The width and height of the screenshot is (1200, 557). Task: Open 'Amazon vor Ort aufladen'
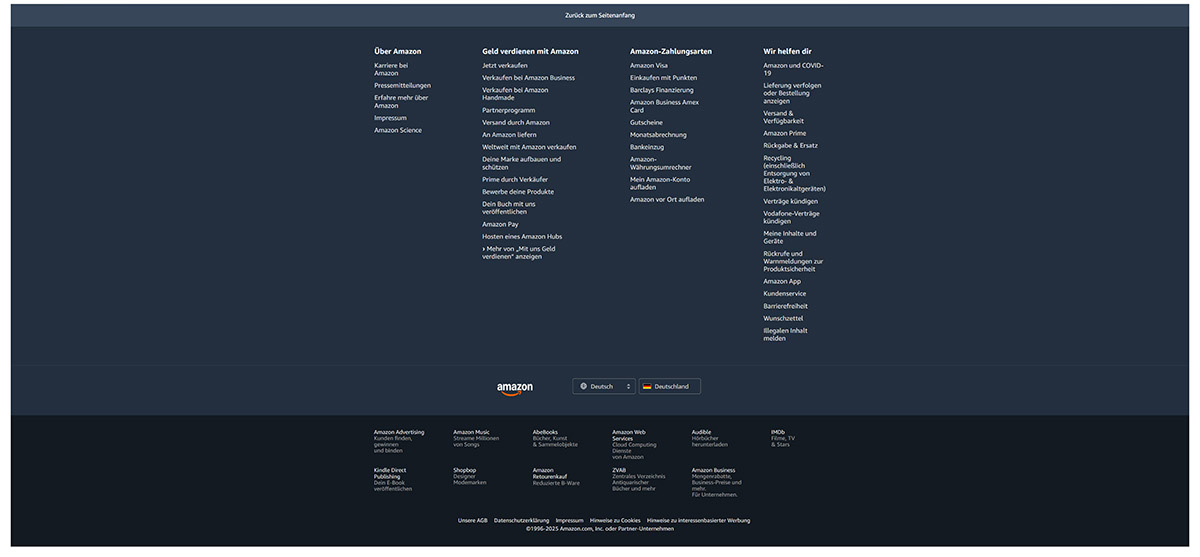pyautogui.click(x=667, y=199)
